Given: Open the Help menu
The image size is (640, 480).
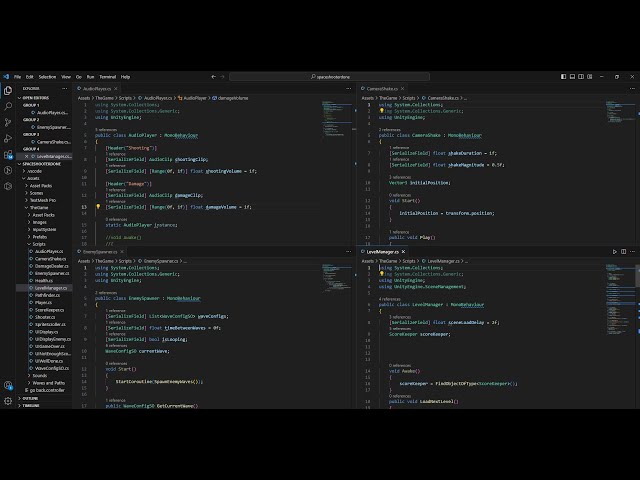Looking at the screenshot, I should tap(125, 77).
